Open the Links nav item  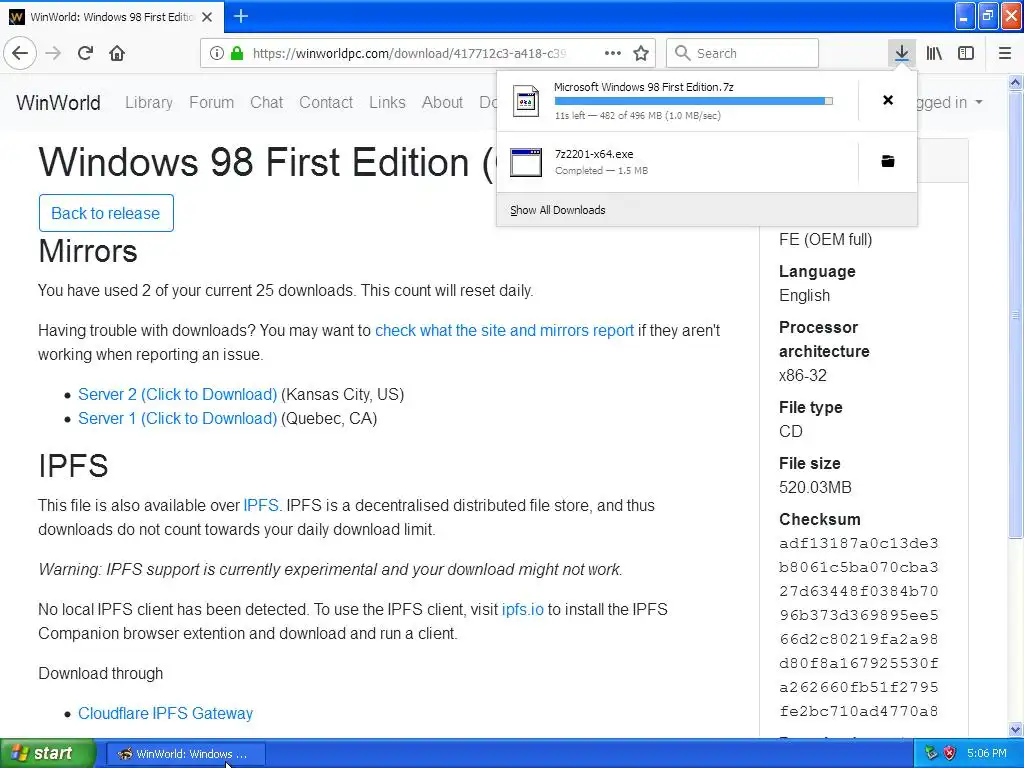pos(387,103)
